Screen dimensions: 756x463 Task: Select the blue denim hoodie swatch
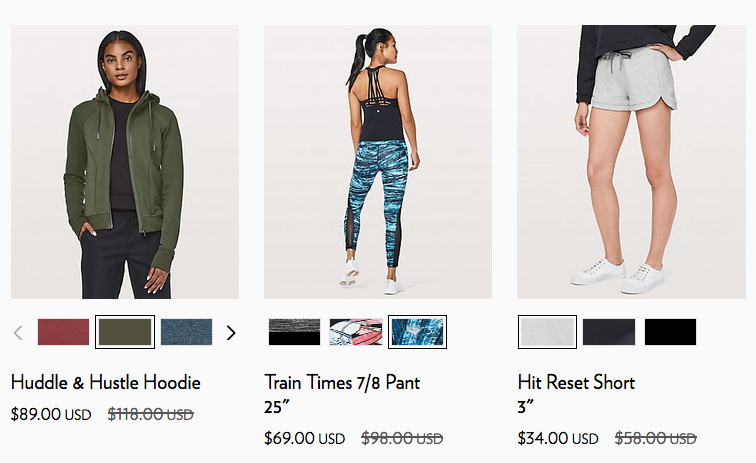tap(187, 332)
